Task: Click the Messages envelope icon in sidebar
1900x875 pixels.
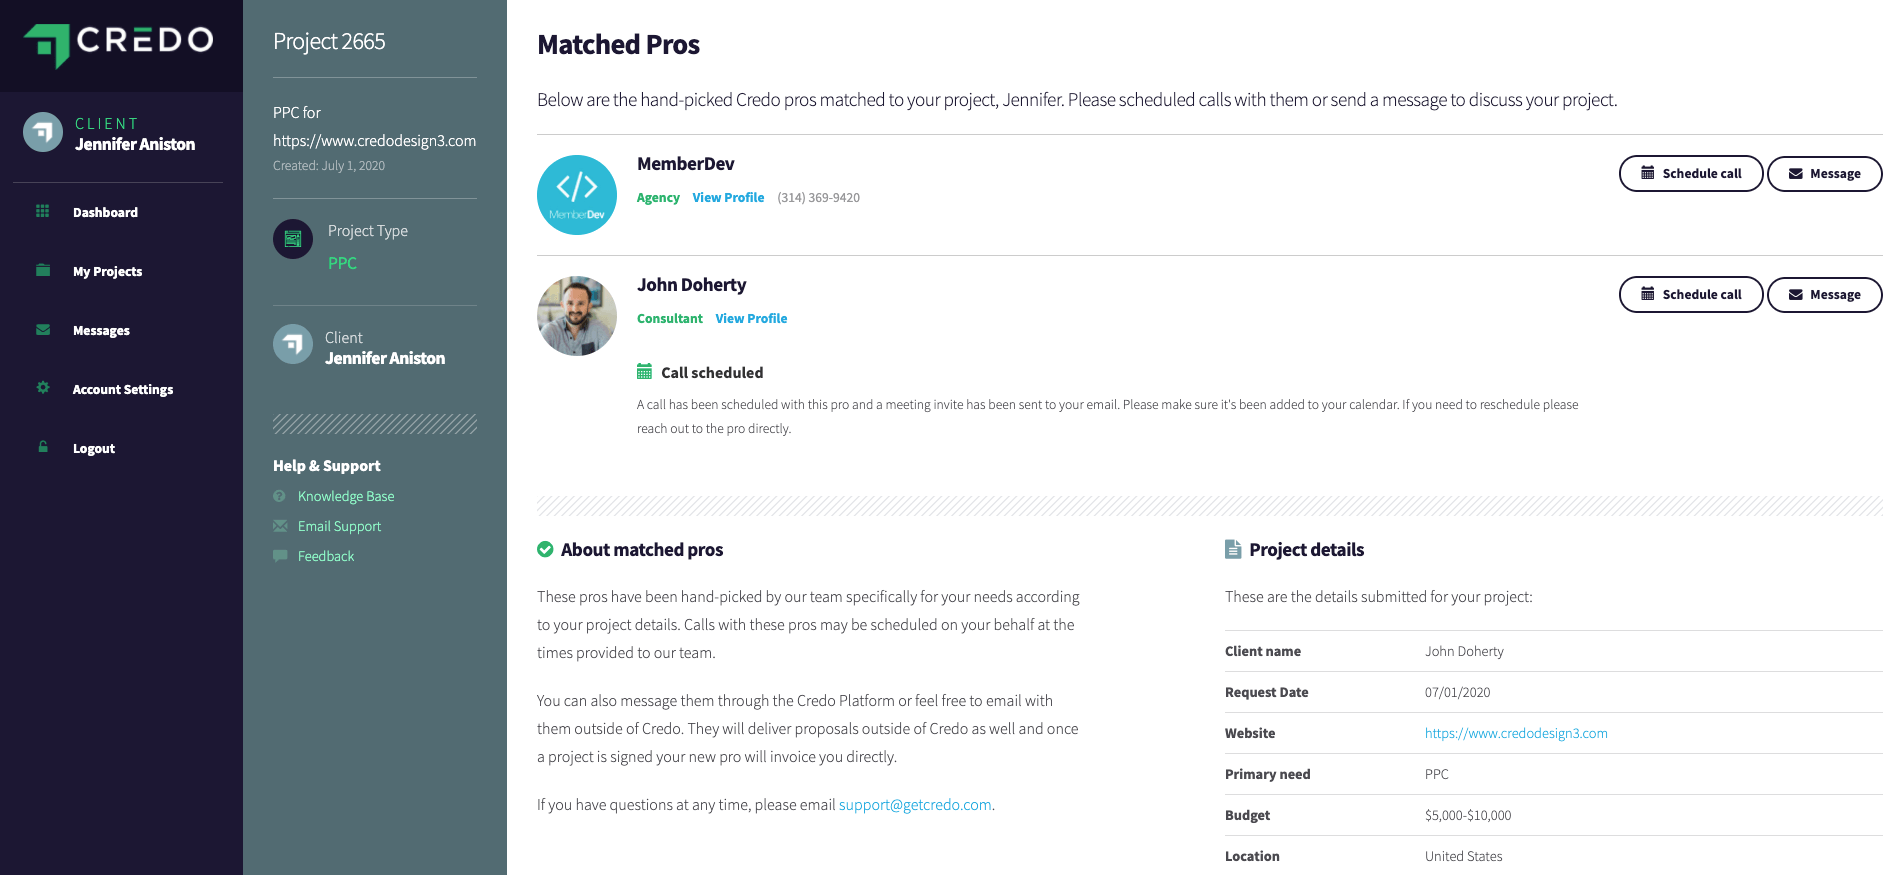Action: click(43, 329)
